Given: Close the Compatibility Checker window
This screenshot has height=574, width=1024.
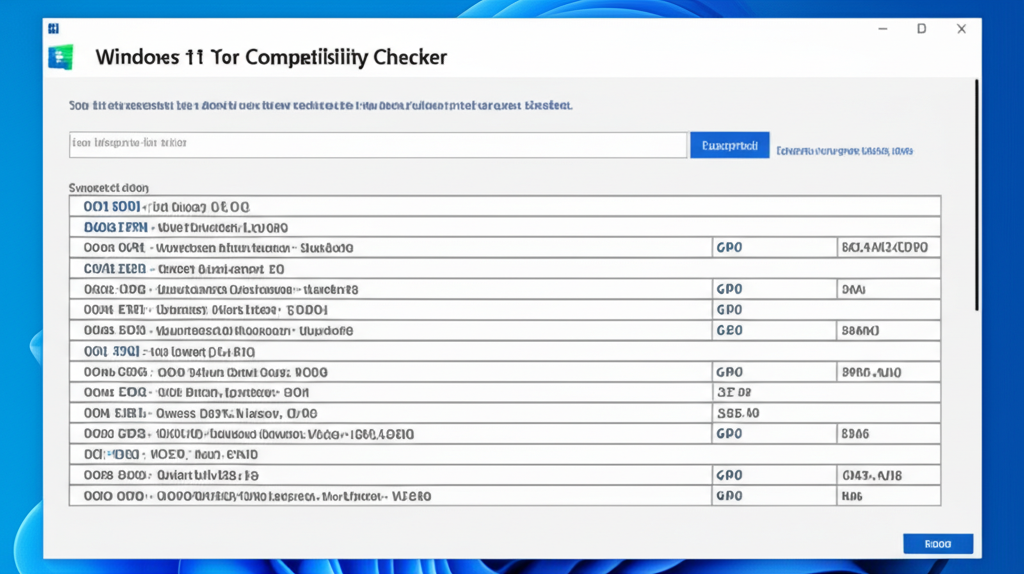Looking at the screenshot, I should [961, 29].
